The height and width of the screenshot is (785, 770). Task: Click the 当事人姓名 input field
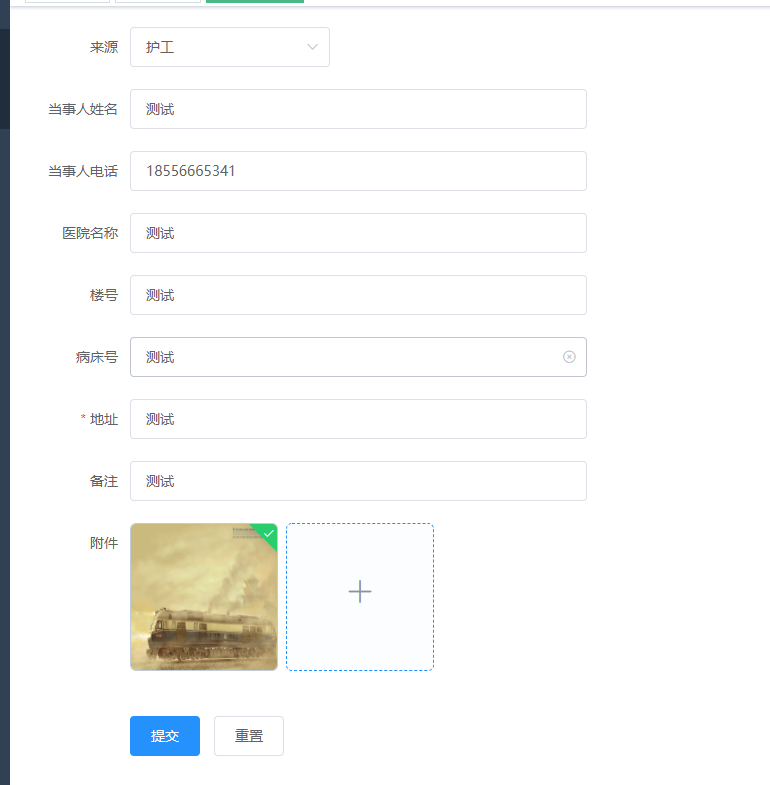(358, 109)
